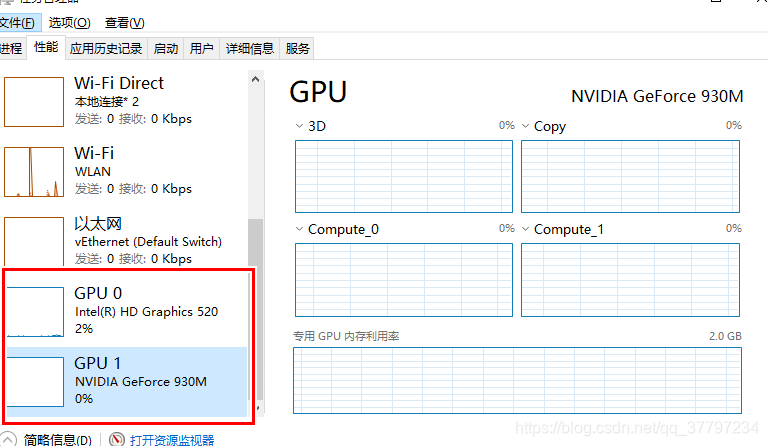Click the large GPU heading

pos(318,92)
